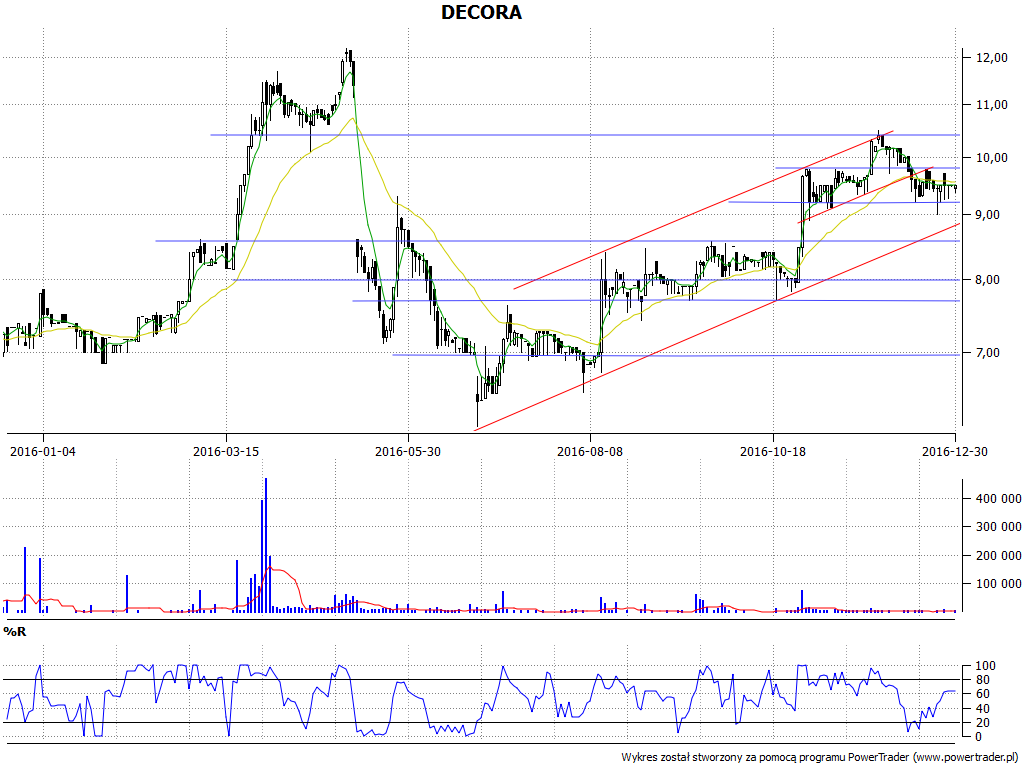Click the 2016-03-15 date label
The image size is (1024, 768).
[x=226, y=451]
